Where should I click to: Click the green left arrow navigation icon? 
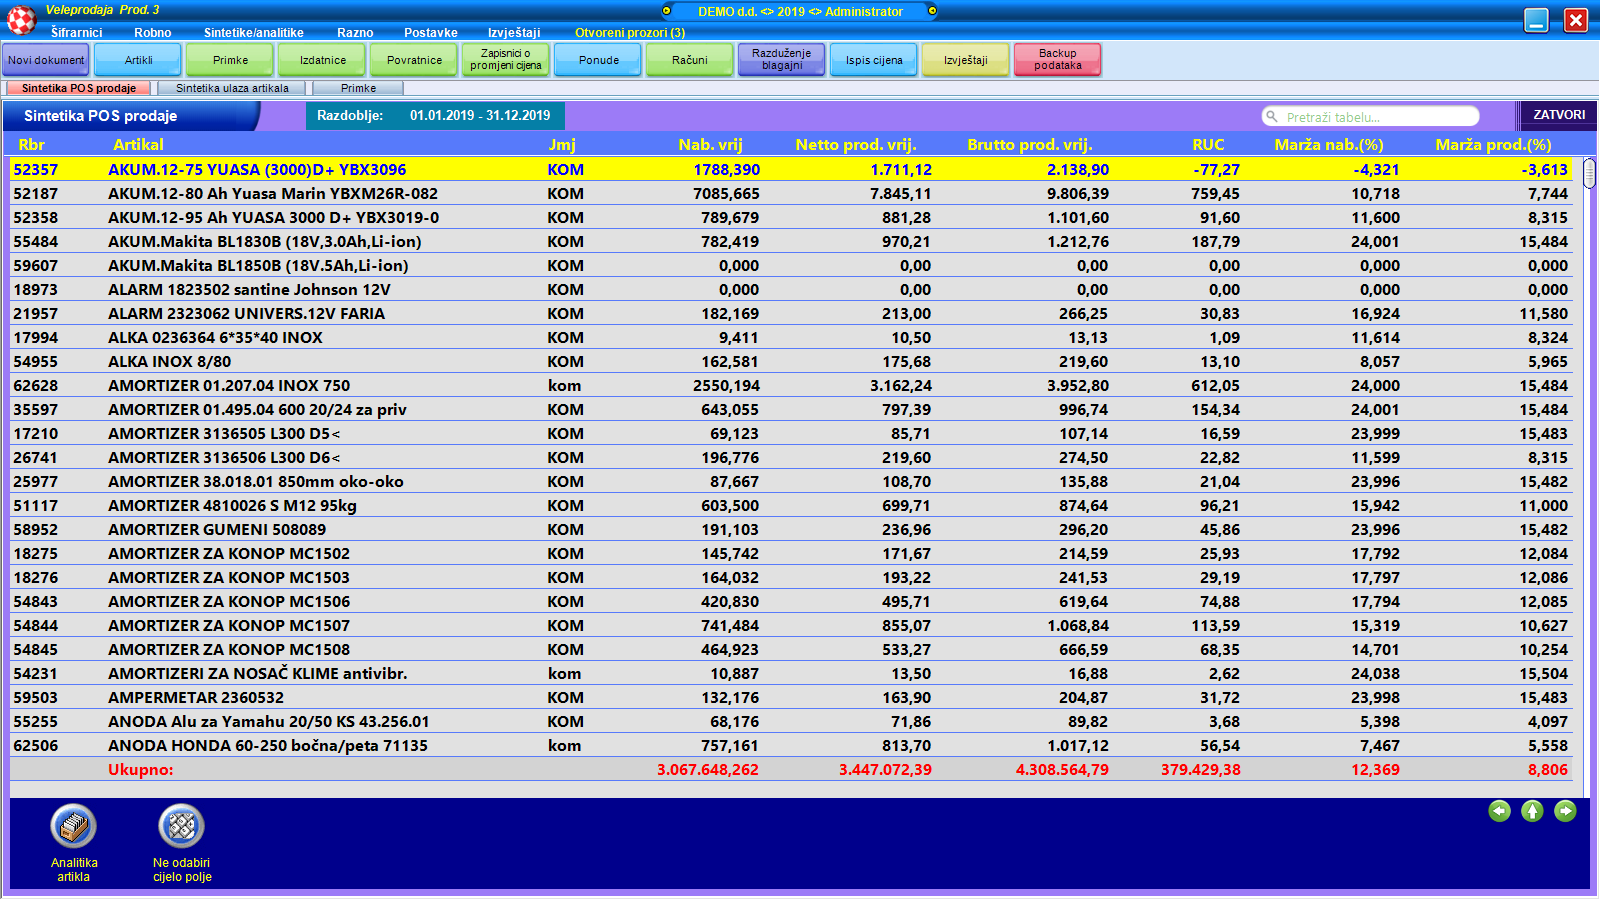coord(1499,811)
